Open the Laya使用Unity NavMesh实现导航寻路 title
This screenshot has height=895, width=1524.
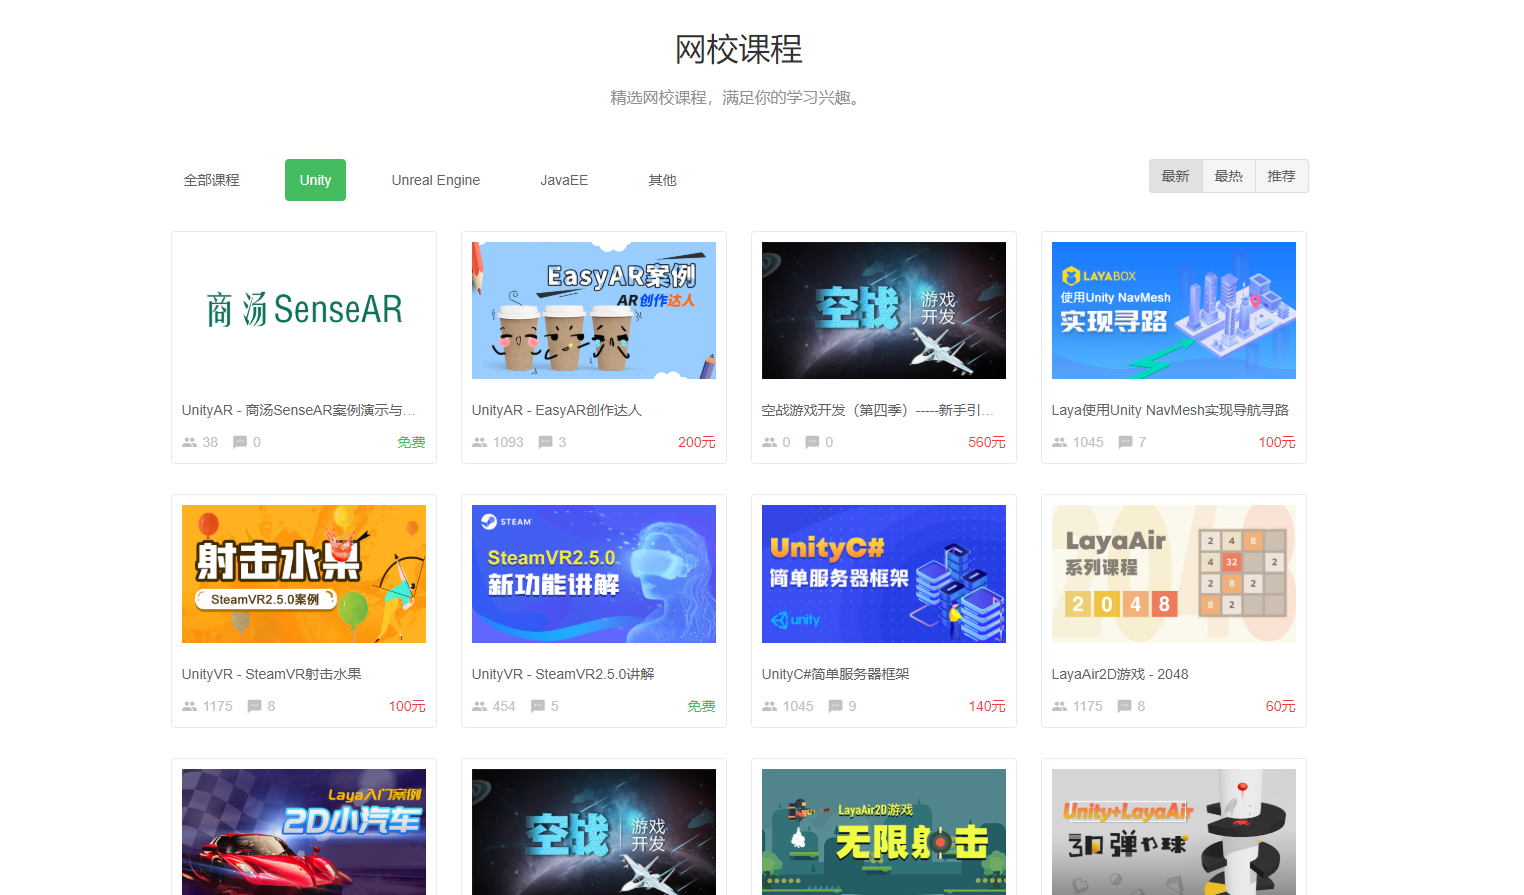(x=1170, y=410)
